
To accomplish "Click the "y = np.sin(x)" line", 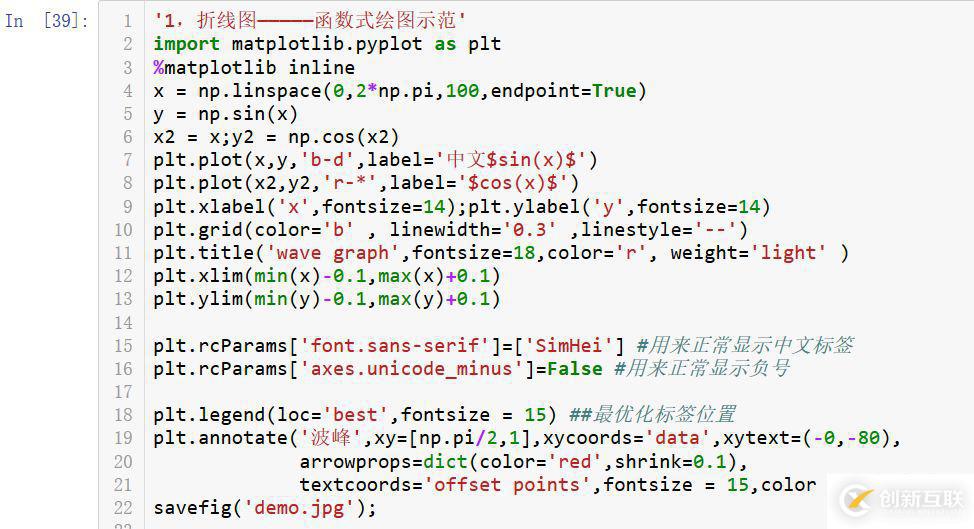I will 225,114.
